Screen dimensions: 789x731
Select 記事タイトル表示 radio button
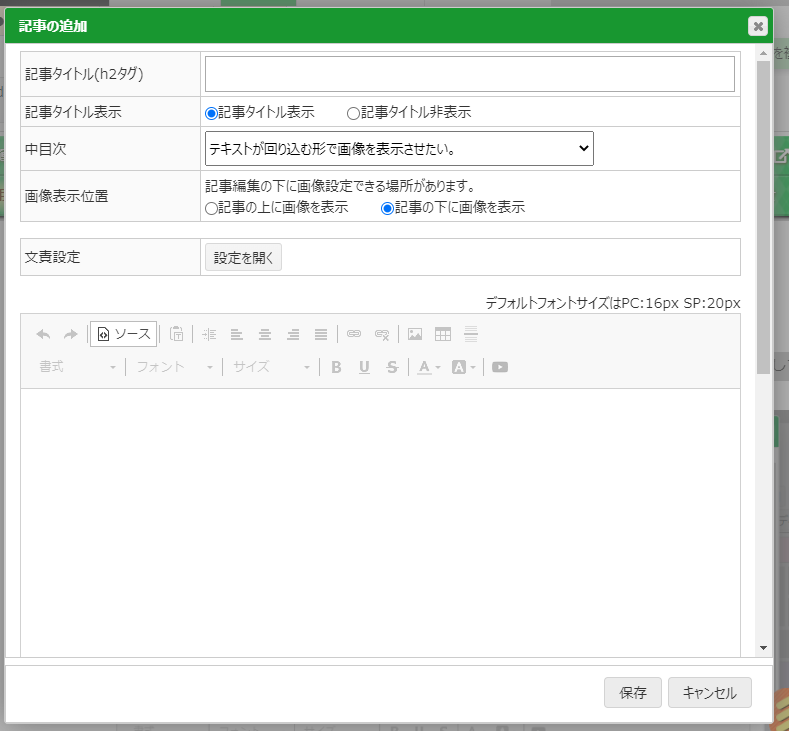[211, 113]
